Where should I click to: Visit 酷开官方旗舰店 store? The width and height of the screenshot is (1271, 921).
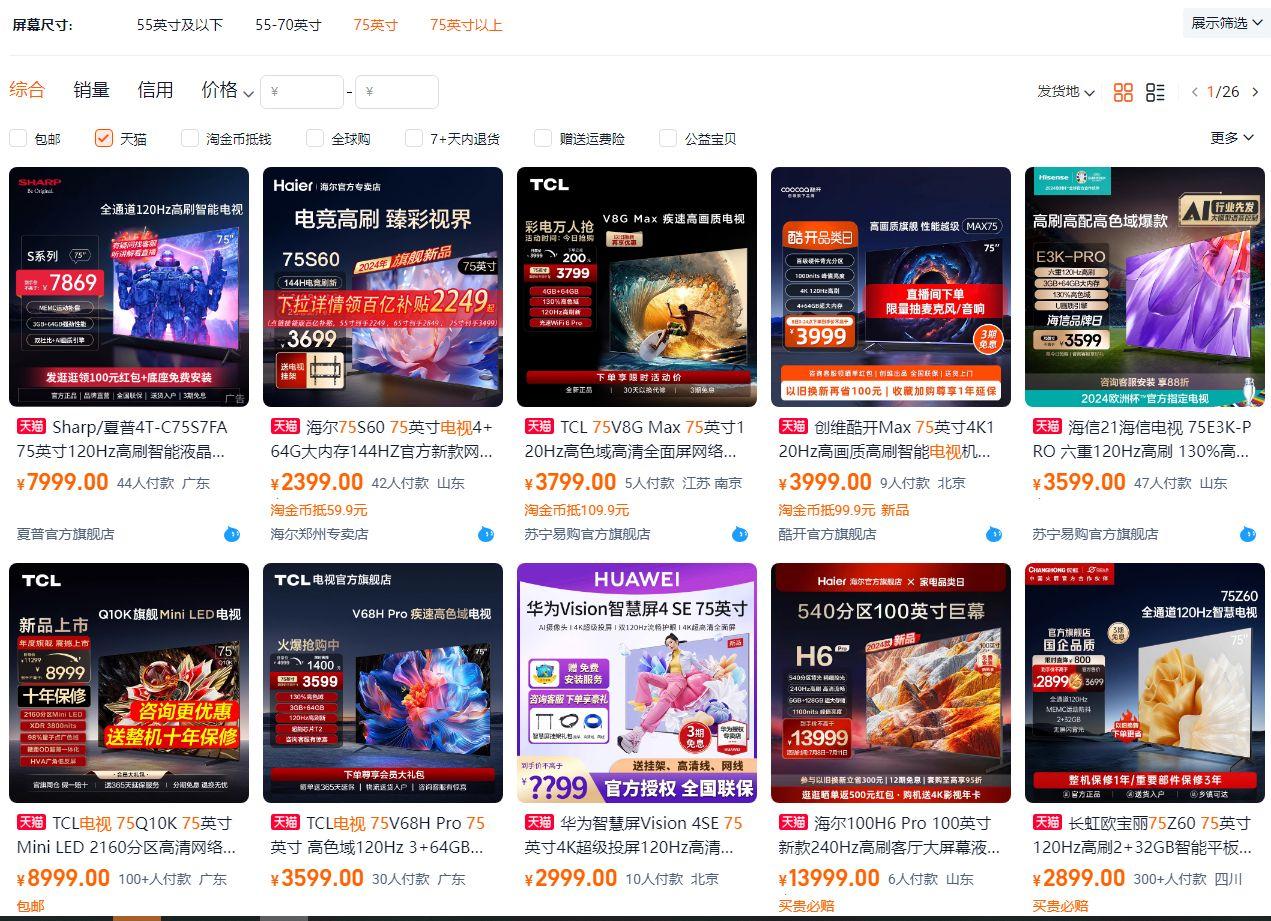[x=828, y=534]
